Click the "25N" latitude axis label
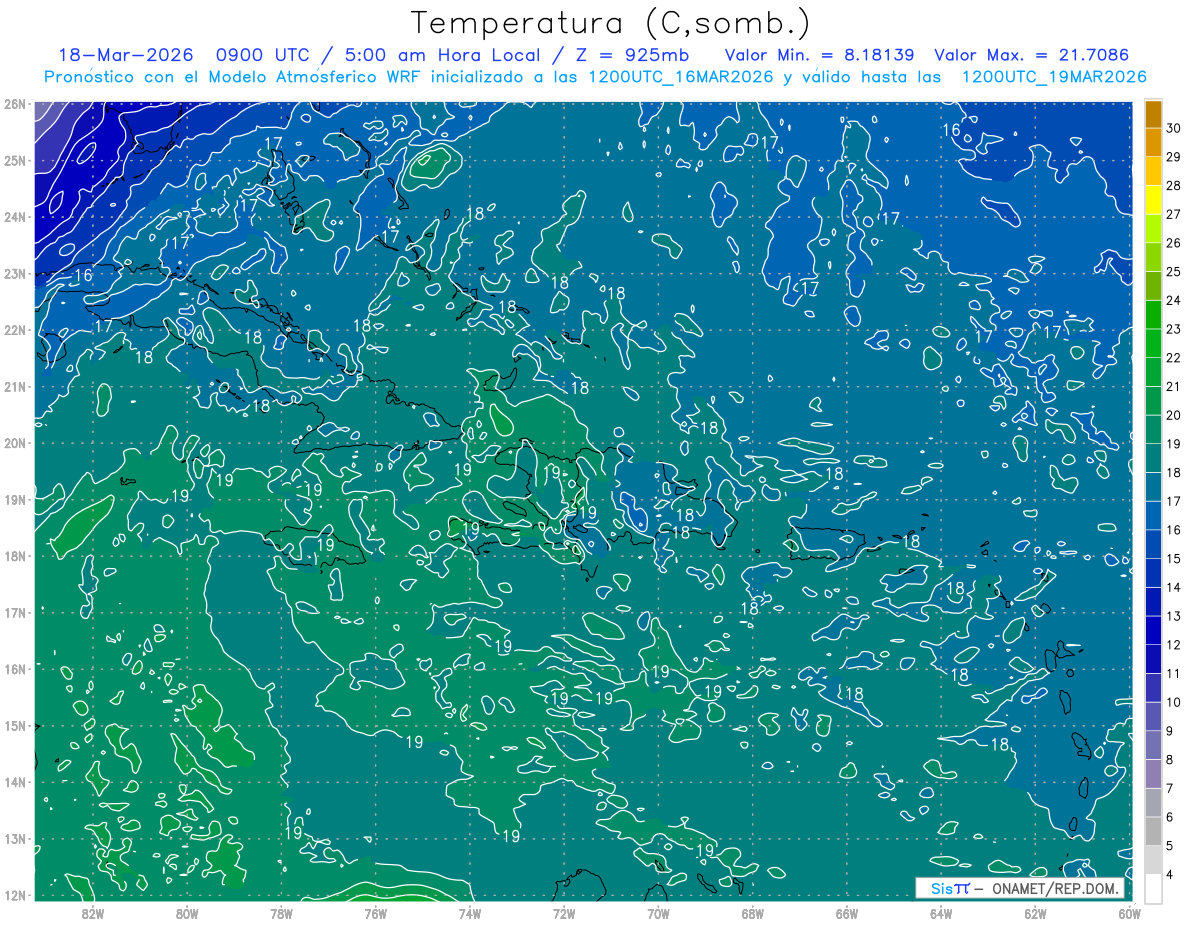Image resolution: width=1200 pixels, height=927 pixels. pos(15,160)
